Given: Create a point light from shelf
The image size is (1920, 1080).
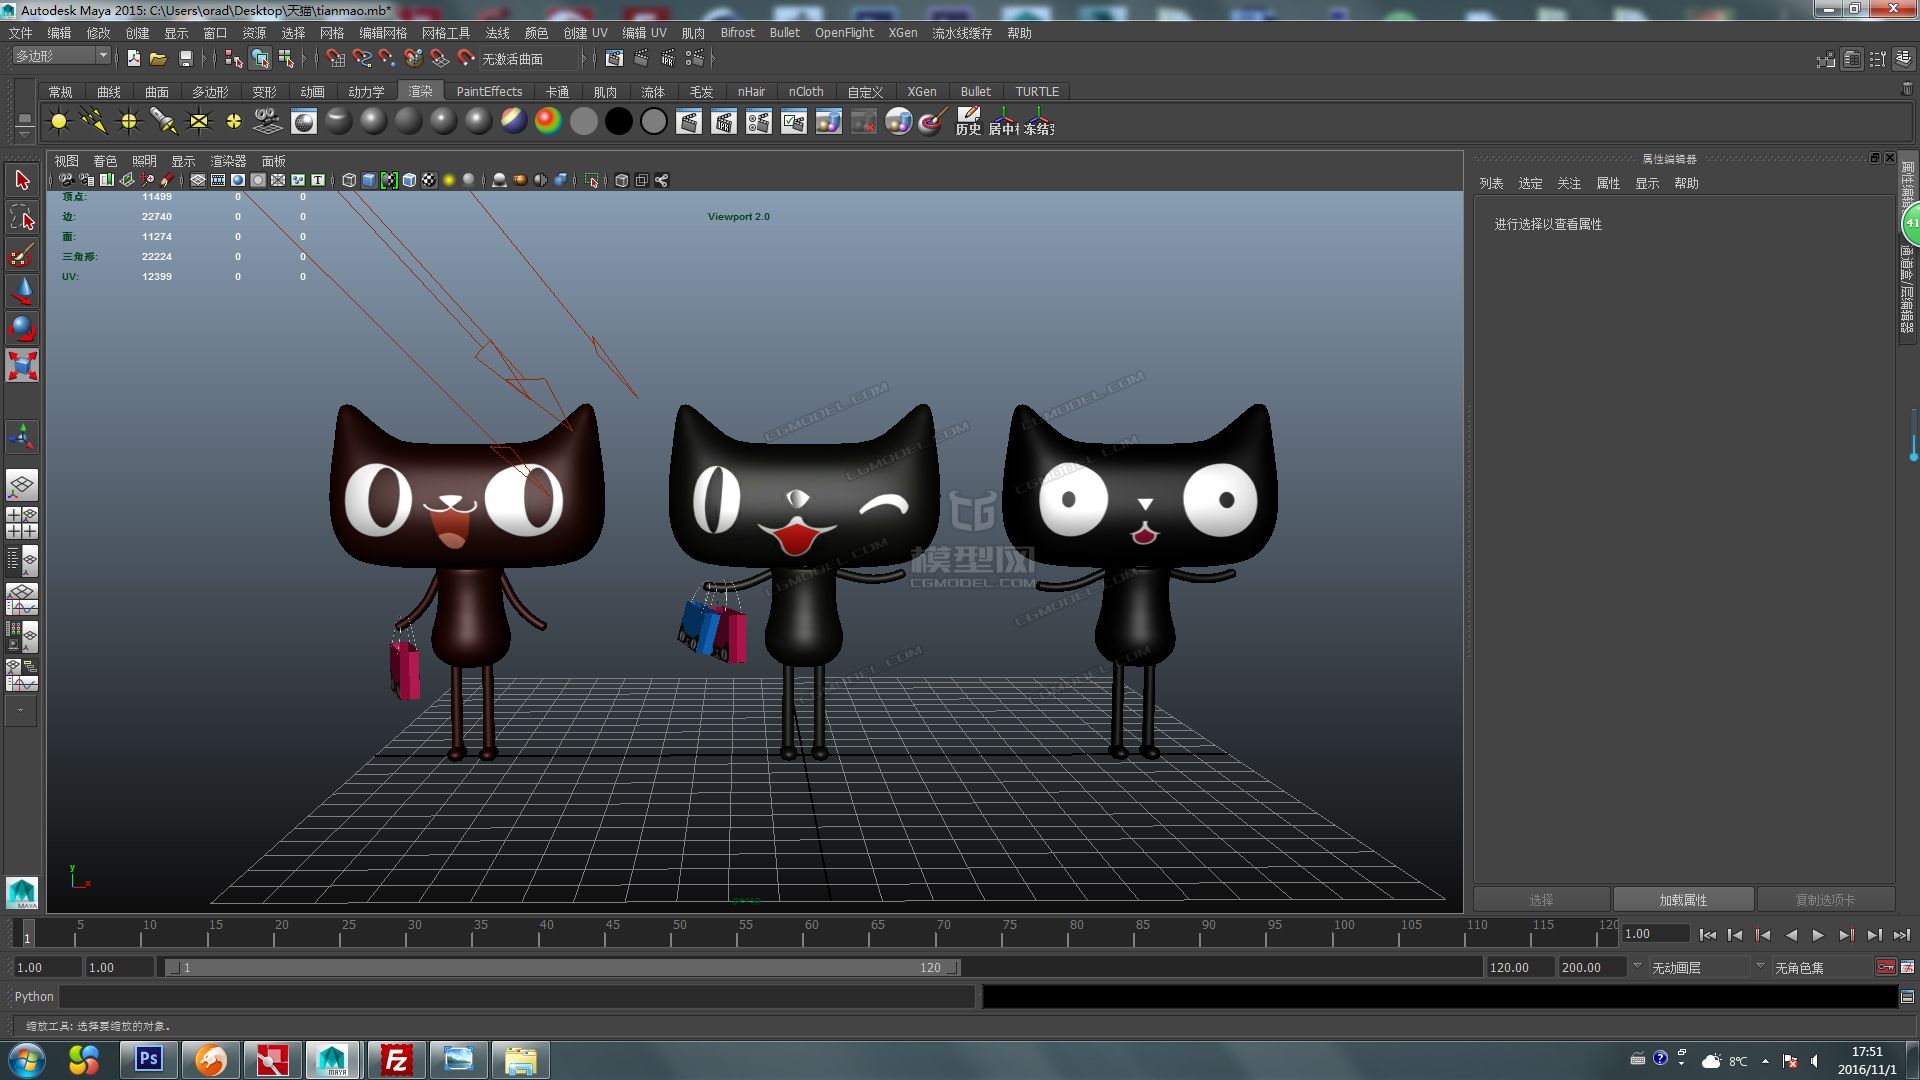Looking at the screenshot, I should point(129,122).
